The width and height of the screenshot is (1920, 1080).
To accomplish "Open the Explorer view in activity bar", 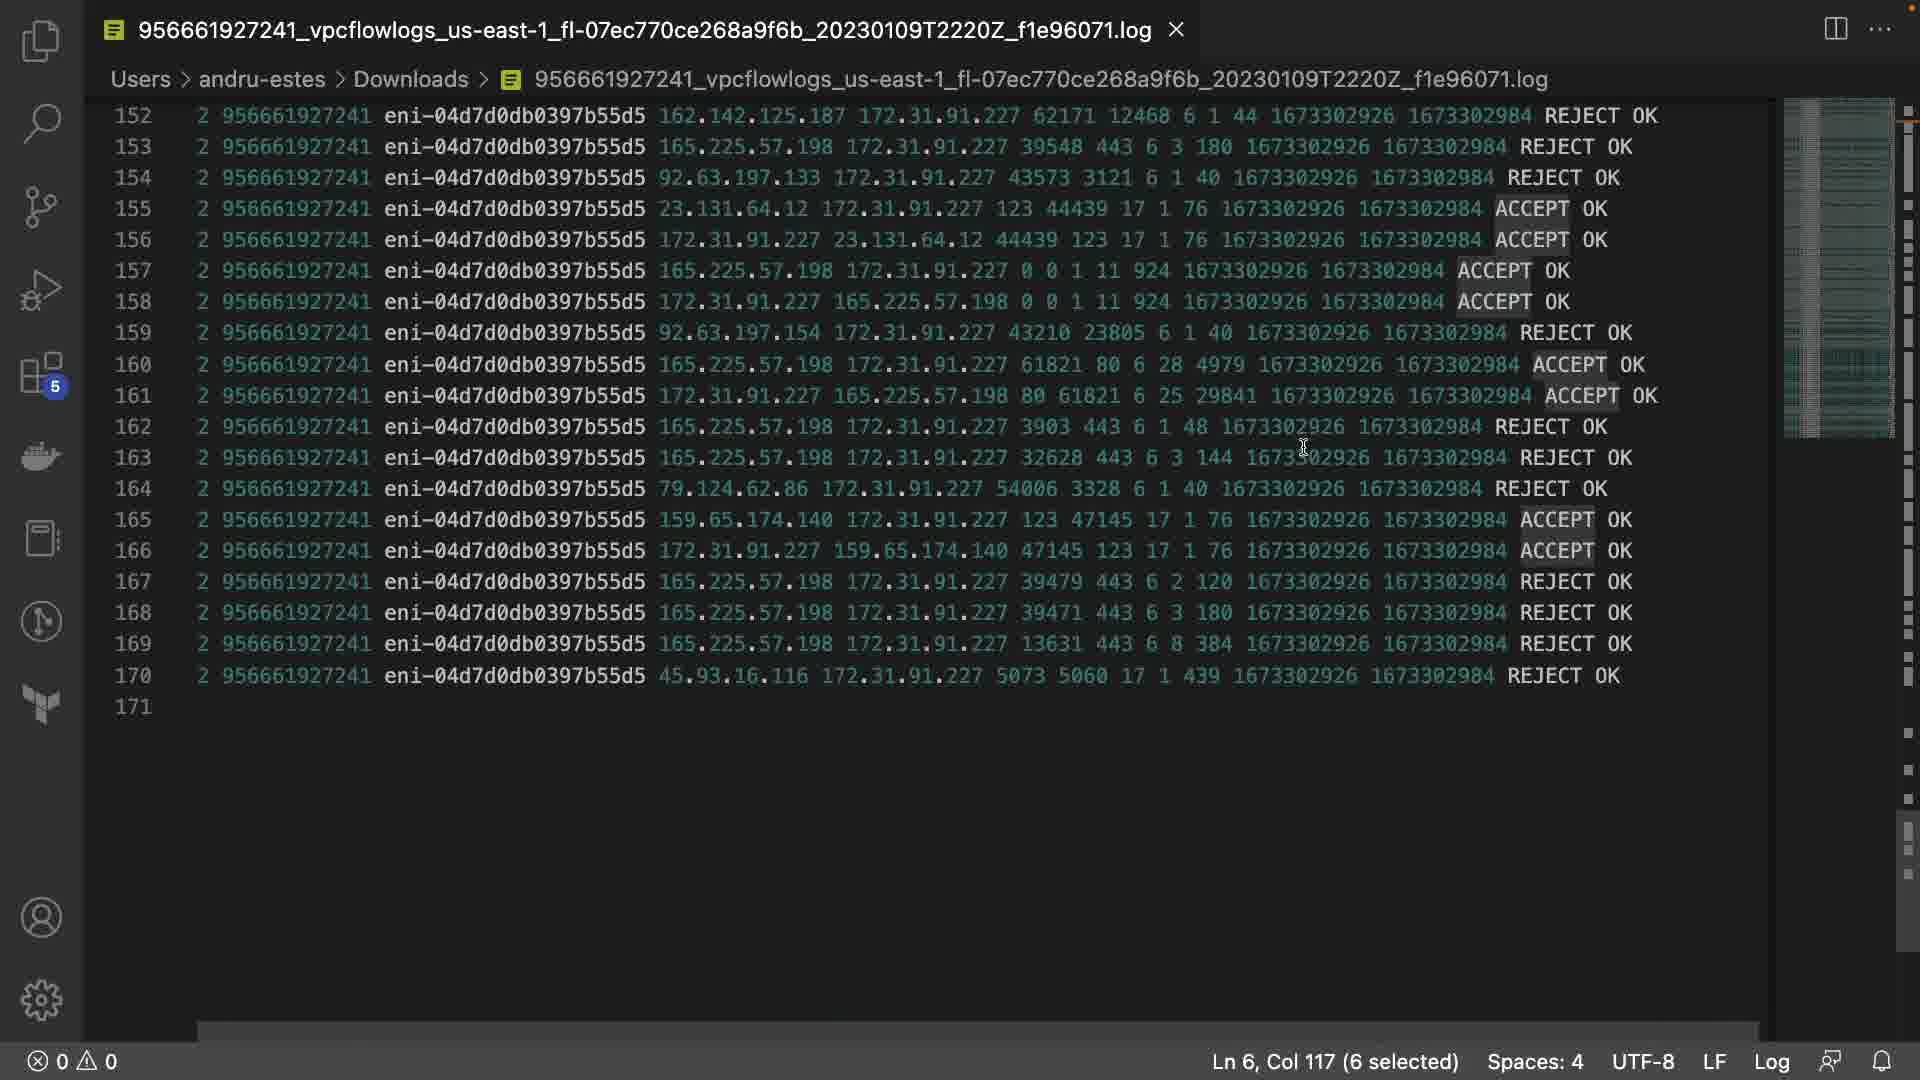I will tap(41, 41).
